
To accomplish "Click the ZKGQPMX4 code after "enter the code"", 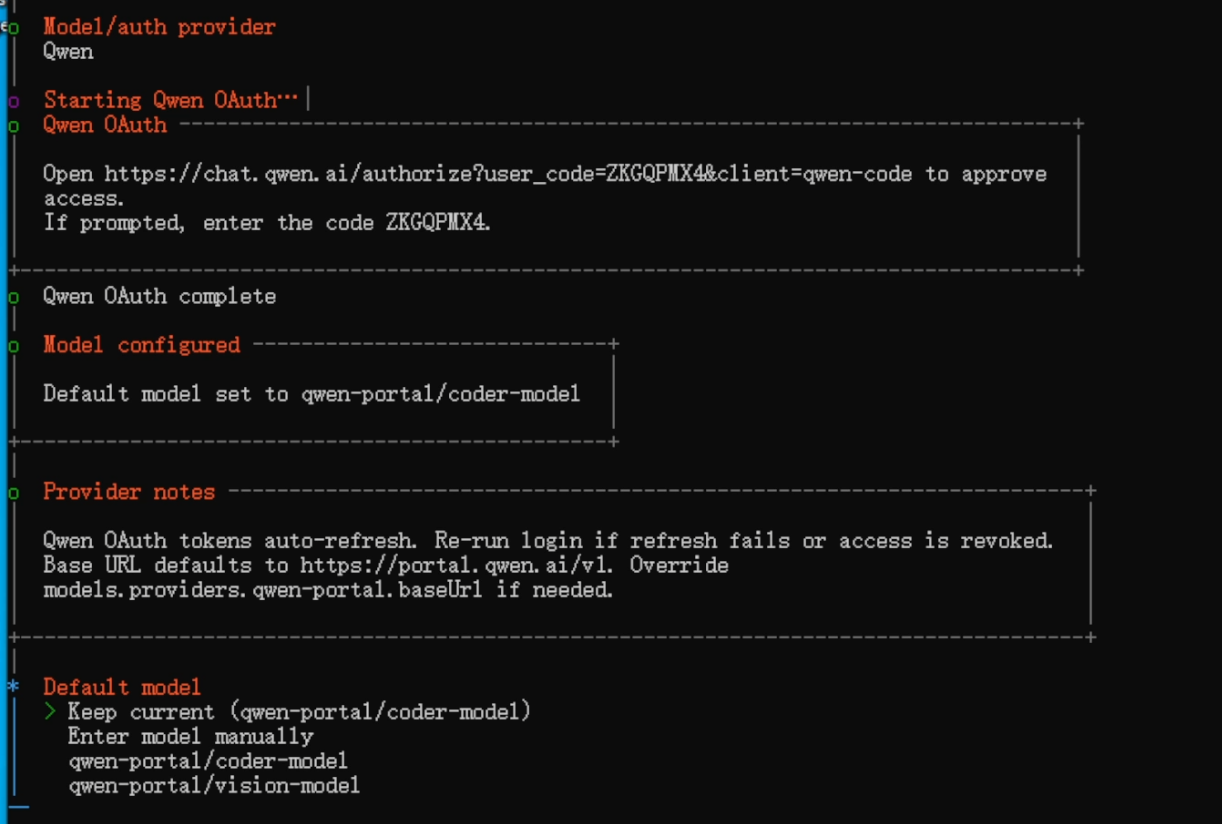I will (437, 223).
